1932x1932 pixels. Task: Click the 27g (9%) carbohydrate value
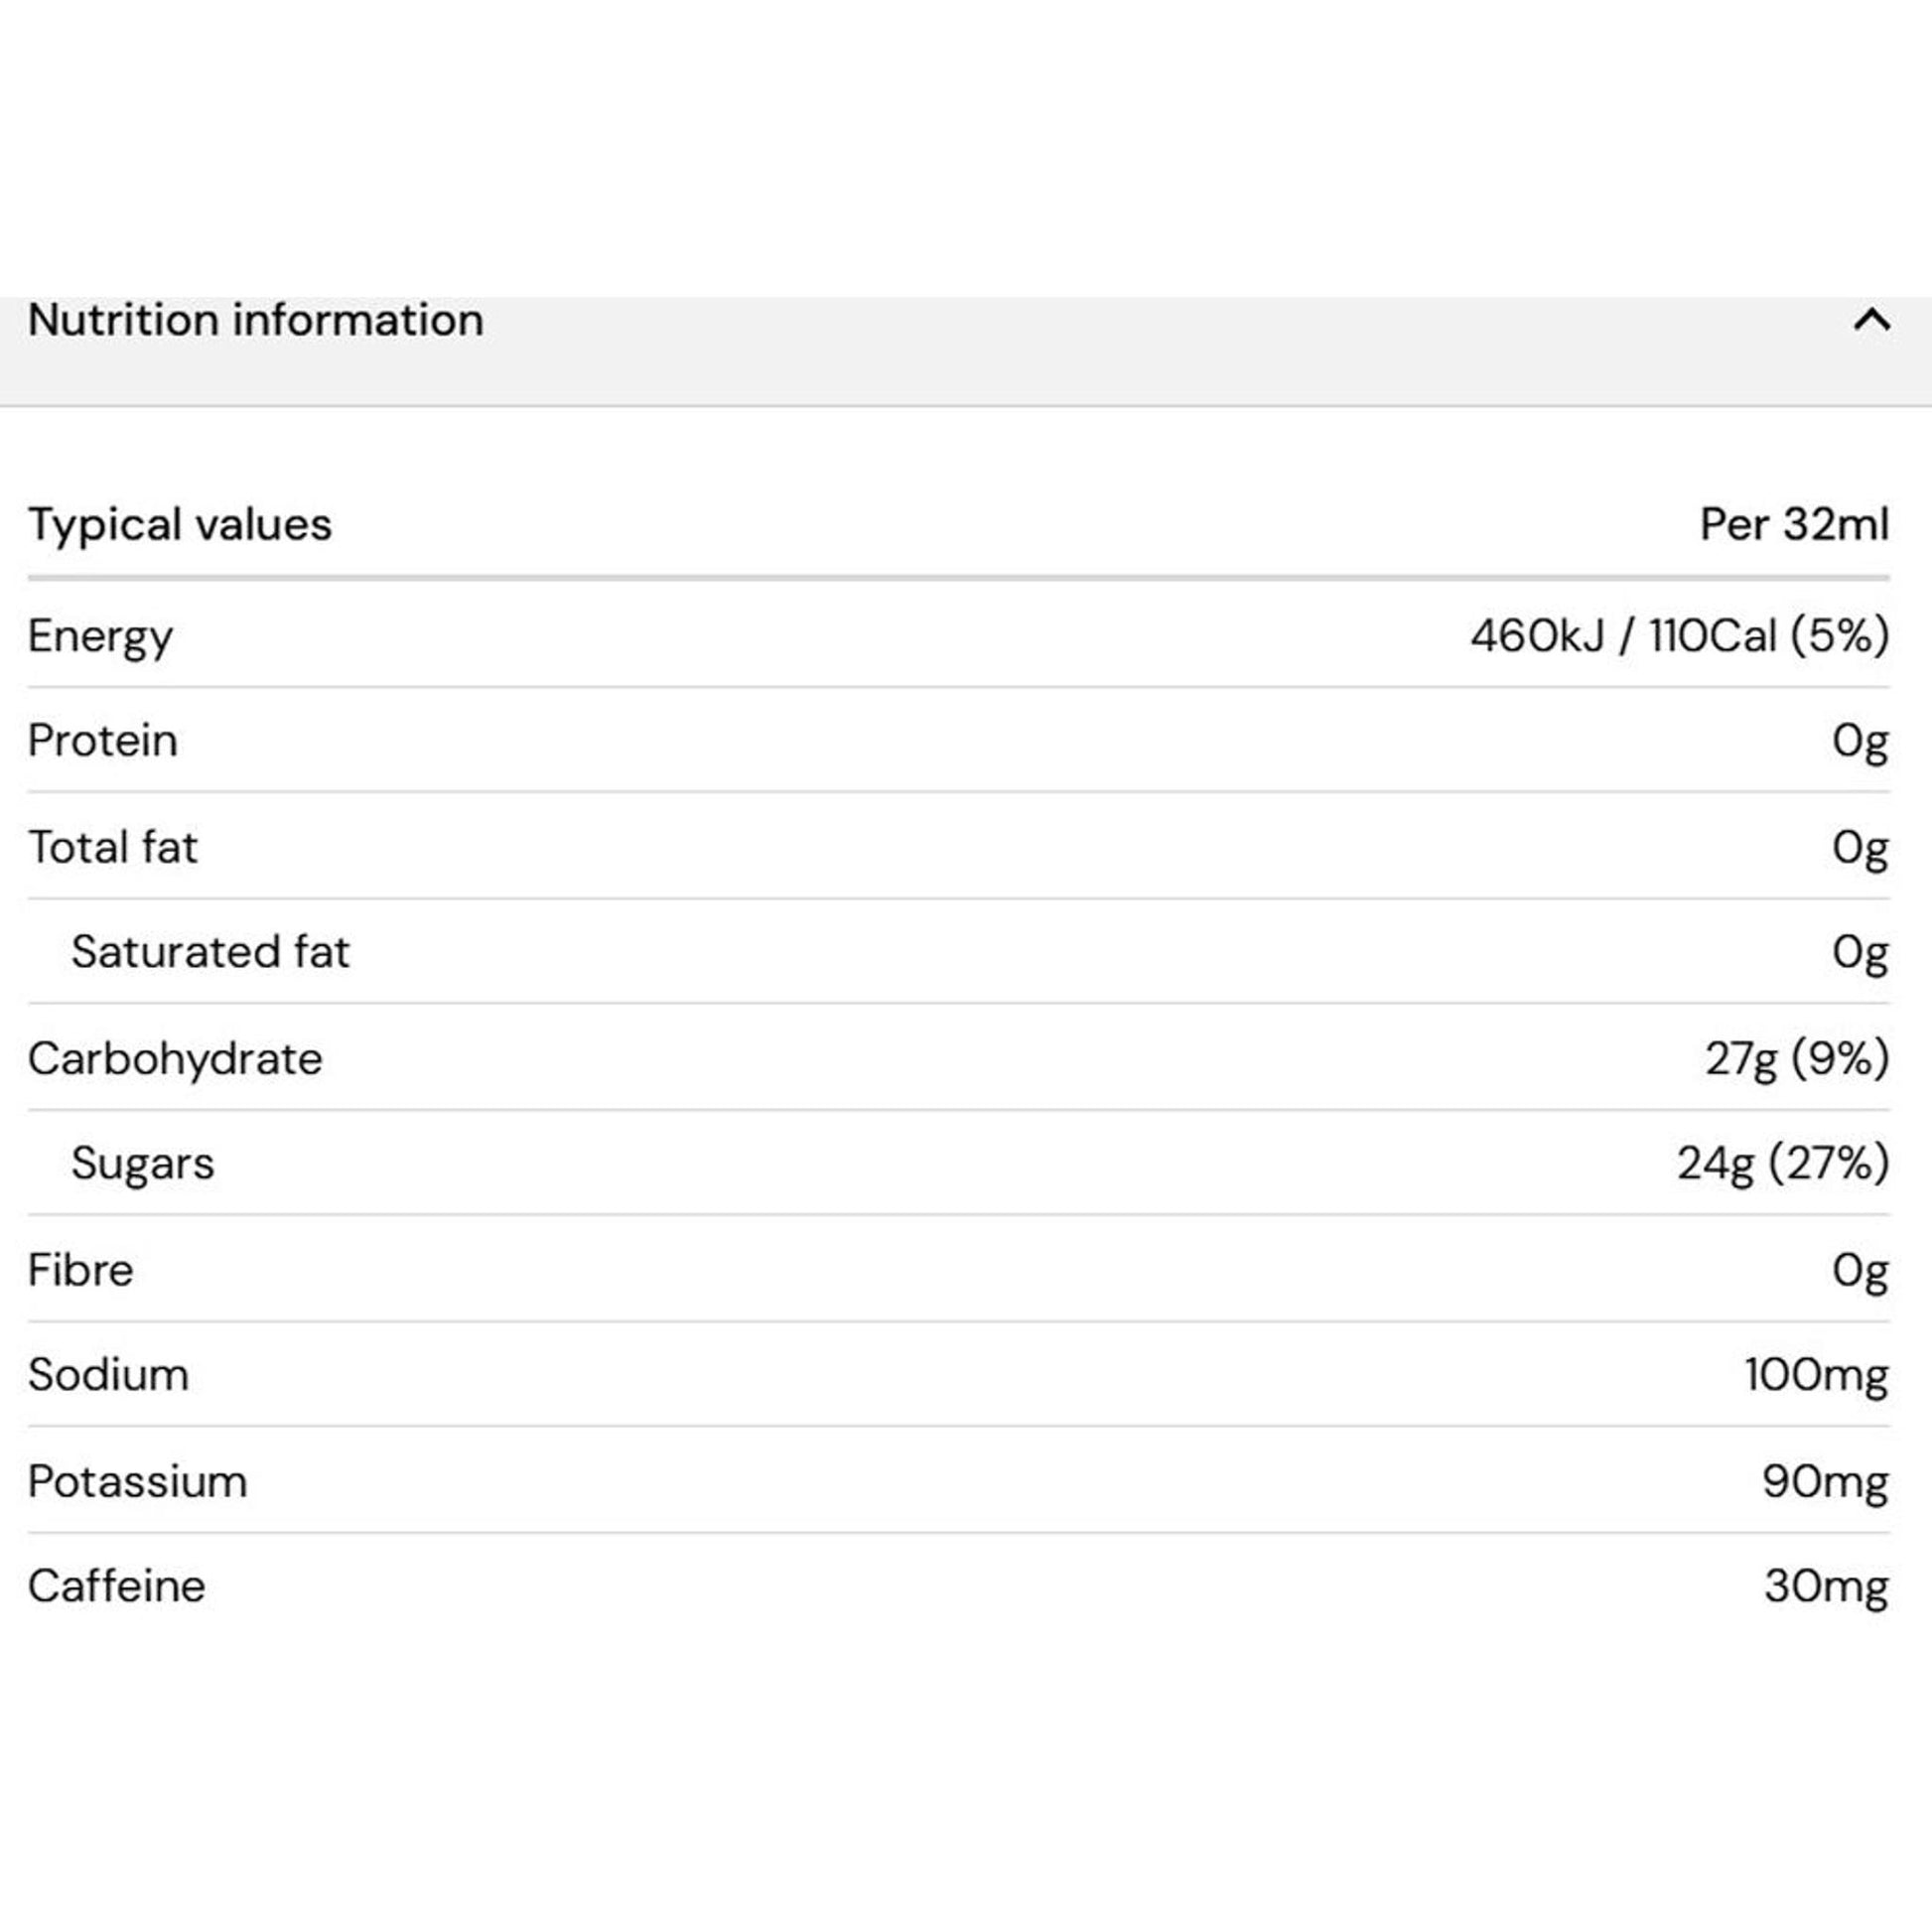click(1798, 1058)
